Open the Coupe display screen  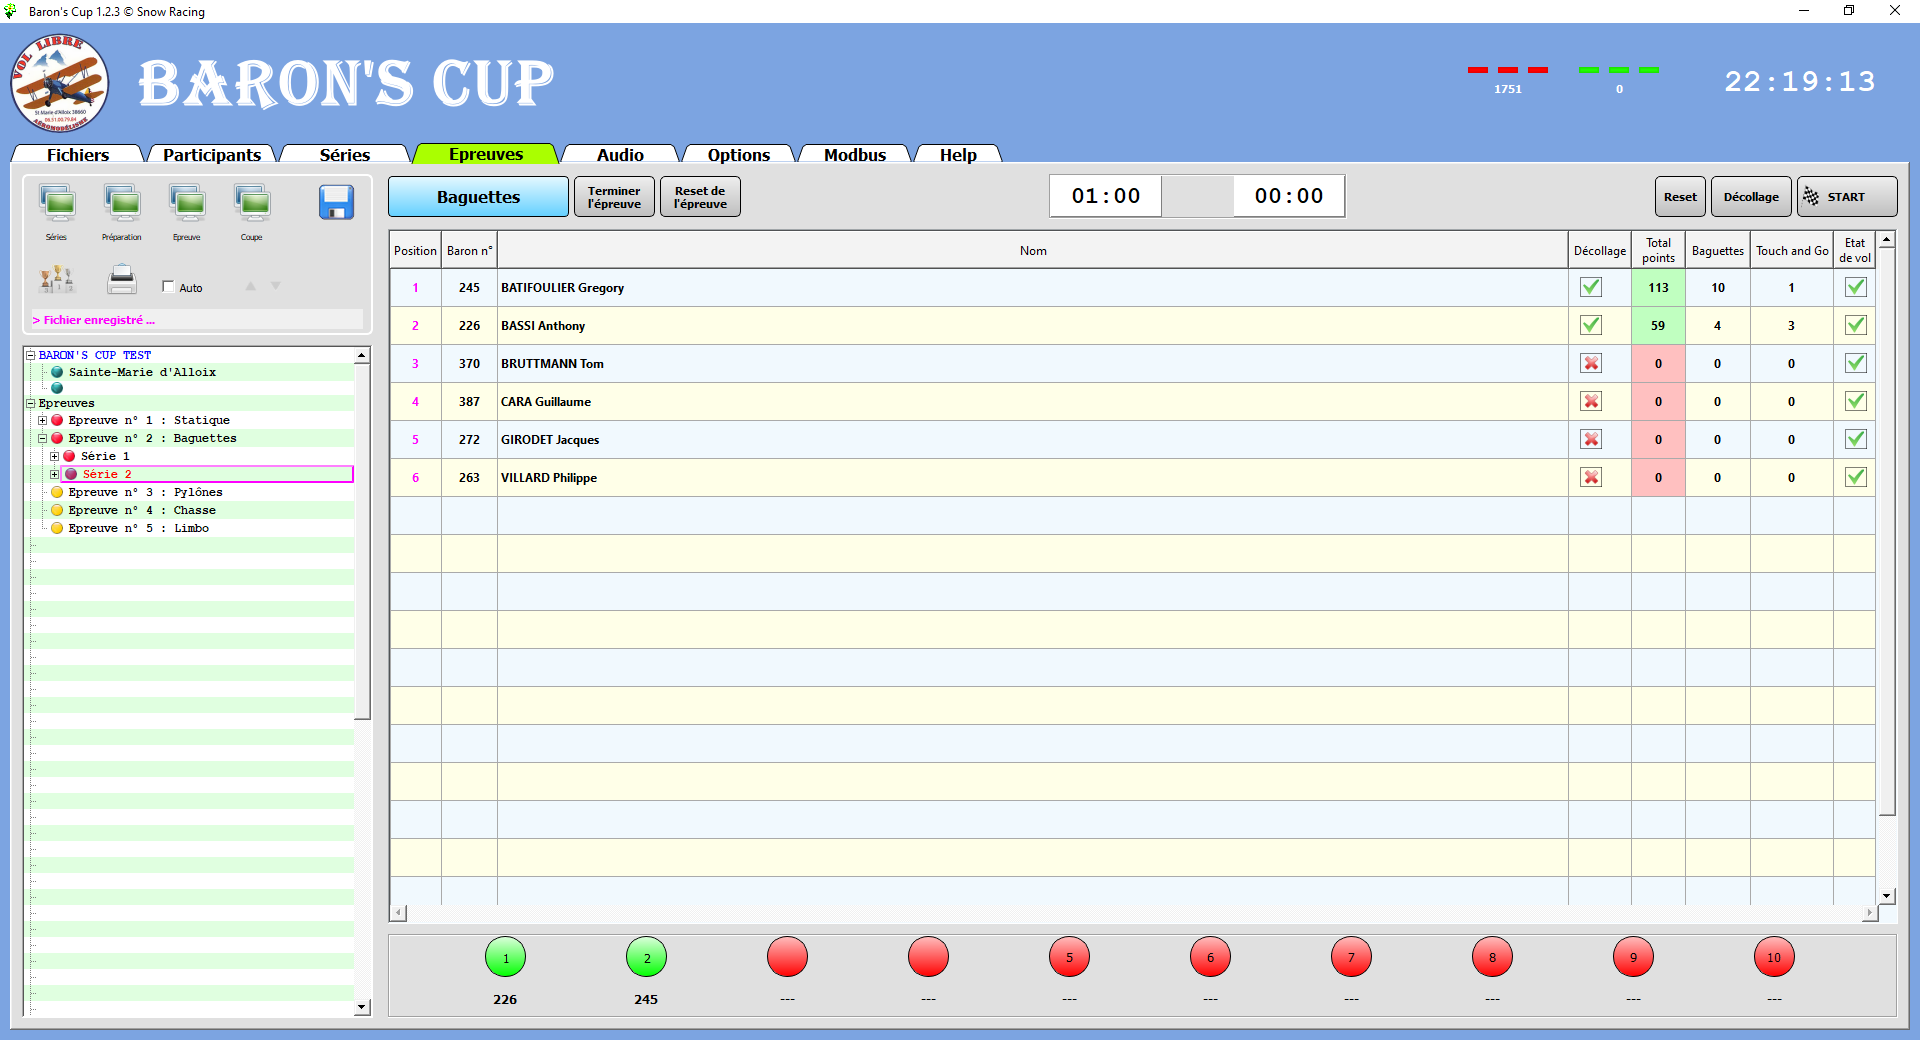[251, 205]
